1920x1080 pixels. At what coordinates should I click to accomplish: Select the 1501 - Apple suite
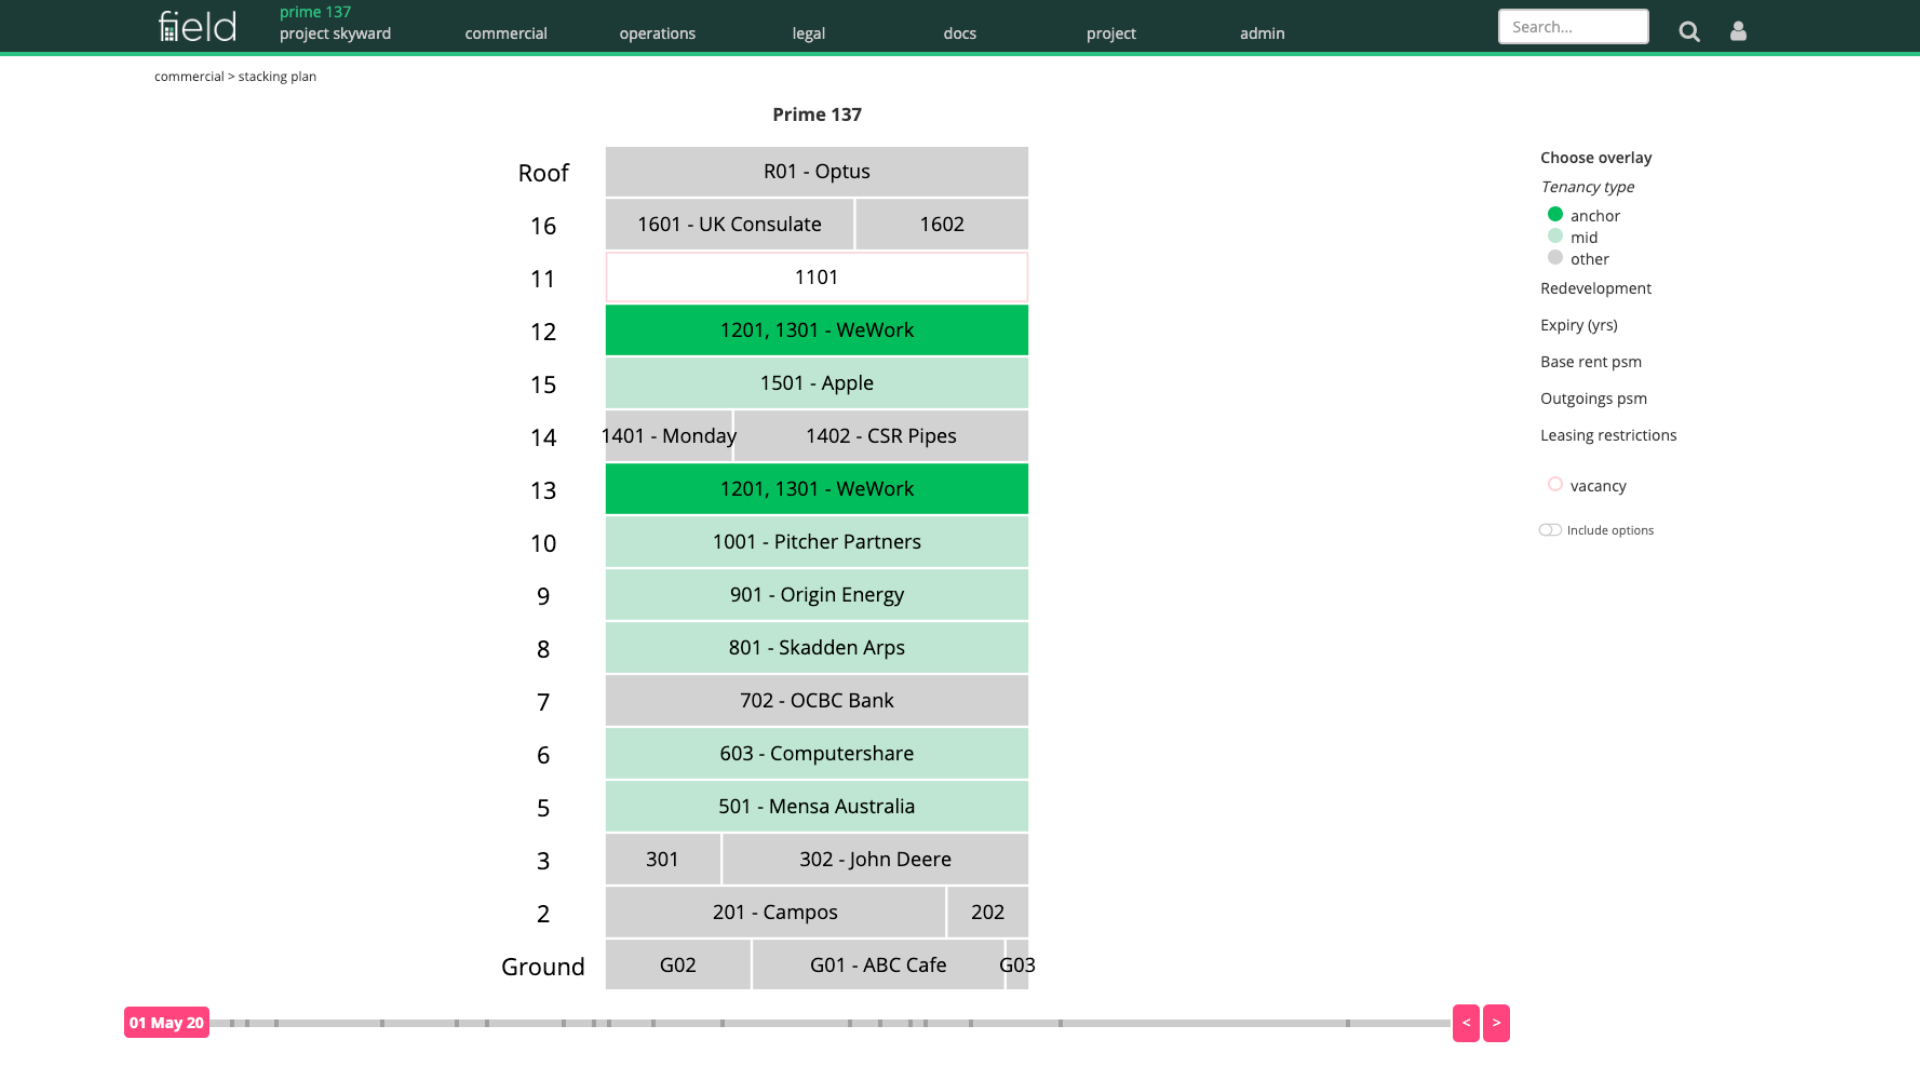816,383
